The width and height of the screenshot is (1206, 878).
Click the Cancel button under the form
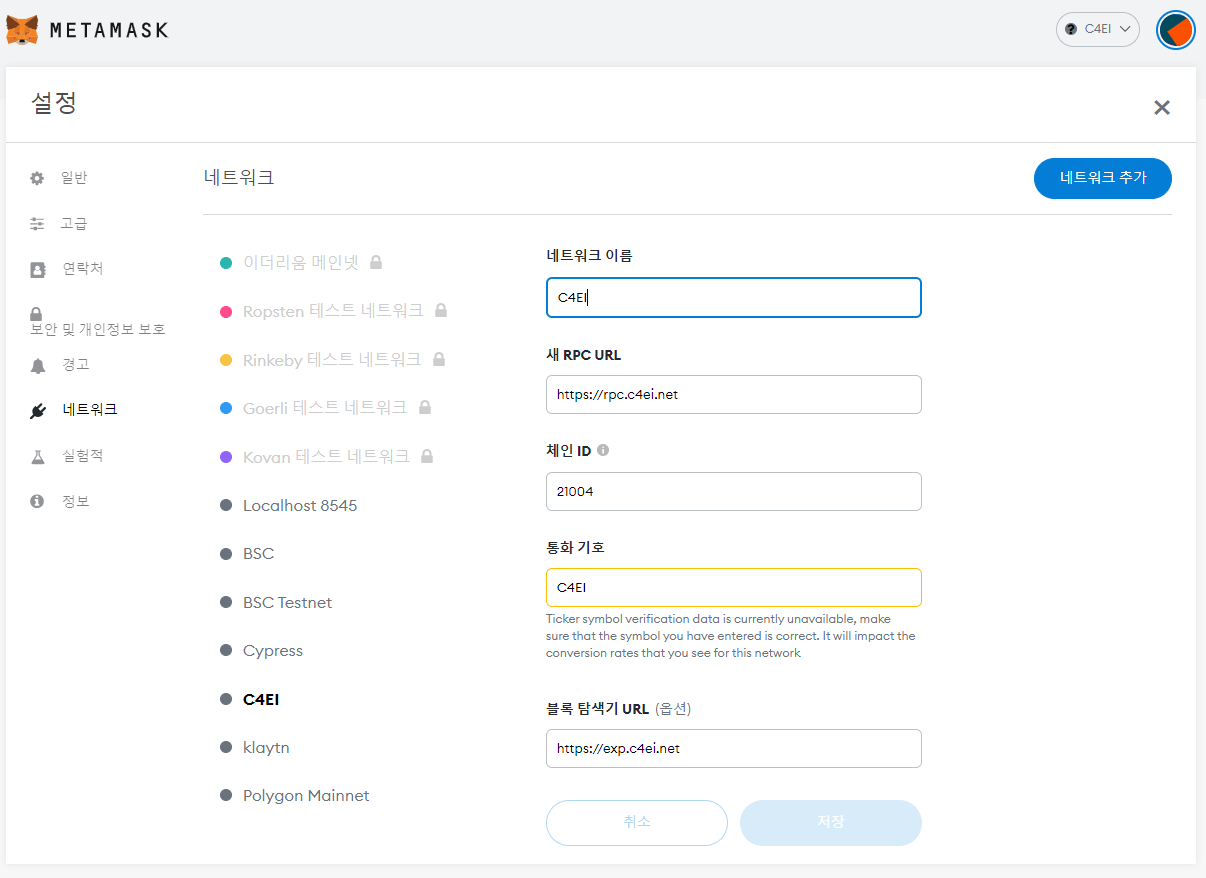(636, 822)
